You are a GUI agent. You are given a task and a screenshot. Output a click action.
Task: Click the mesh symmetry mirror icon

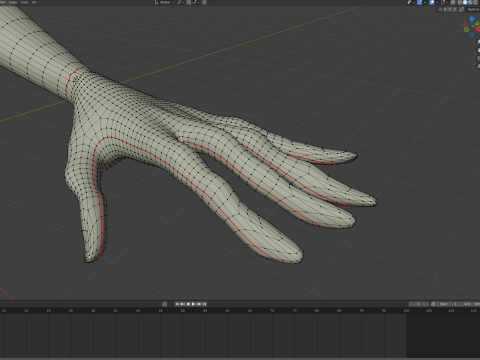coord(440,9)
